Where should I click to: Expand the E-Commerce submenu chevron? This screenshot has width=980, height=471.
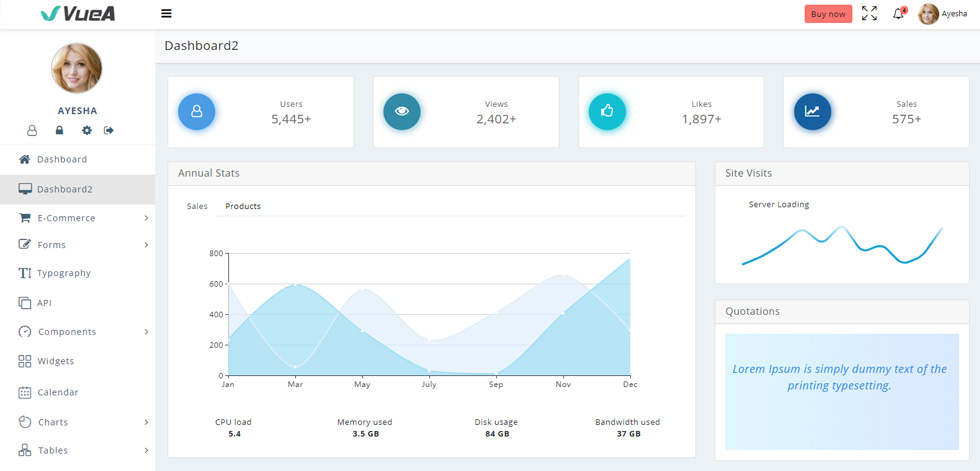146,218
